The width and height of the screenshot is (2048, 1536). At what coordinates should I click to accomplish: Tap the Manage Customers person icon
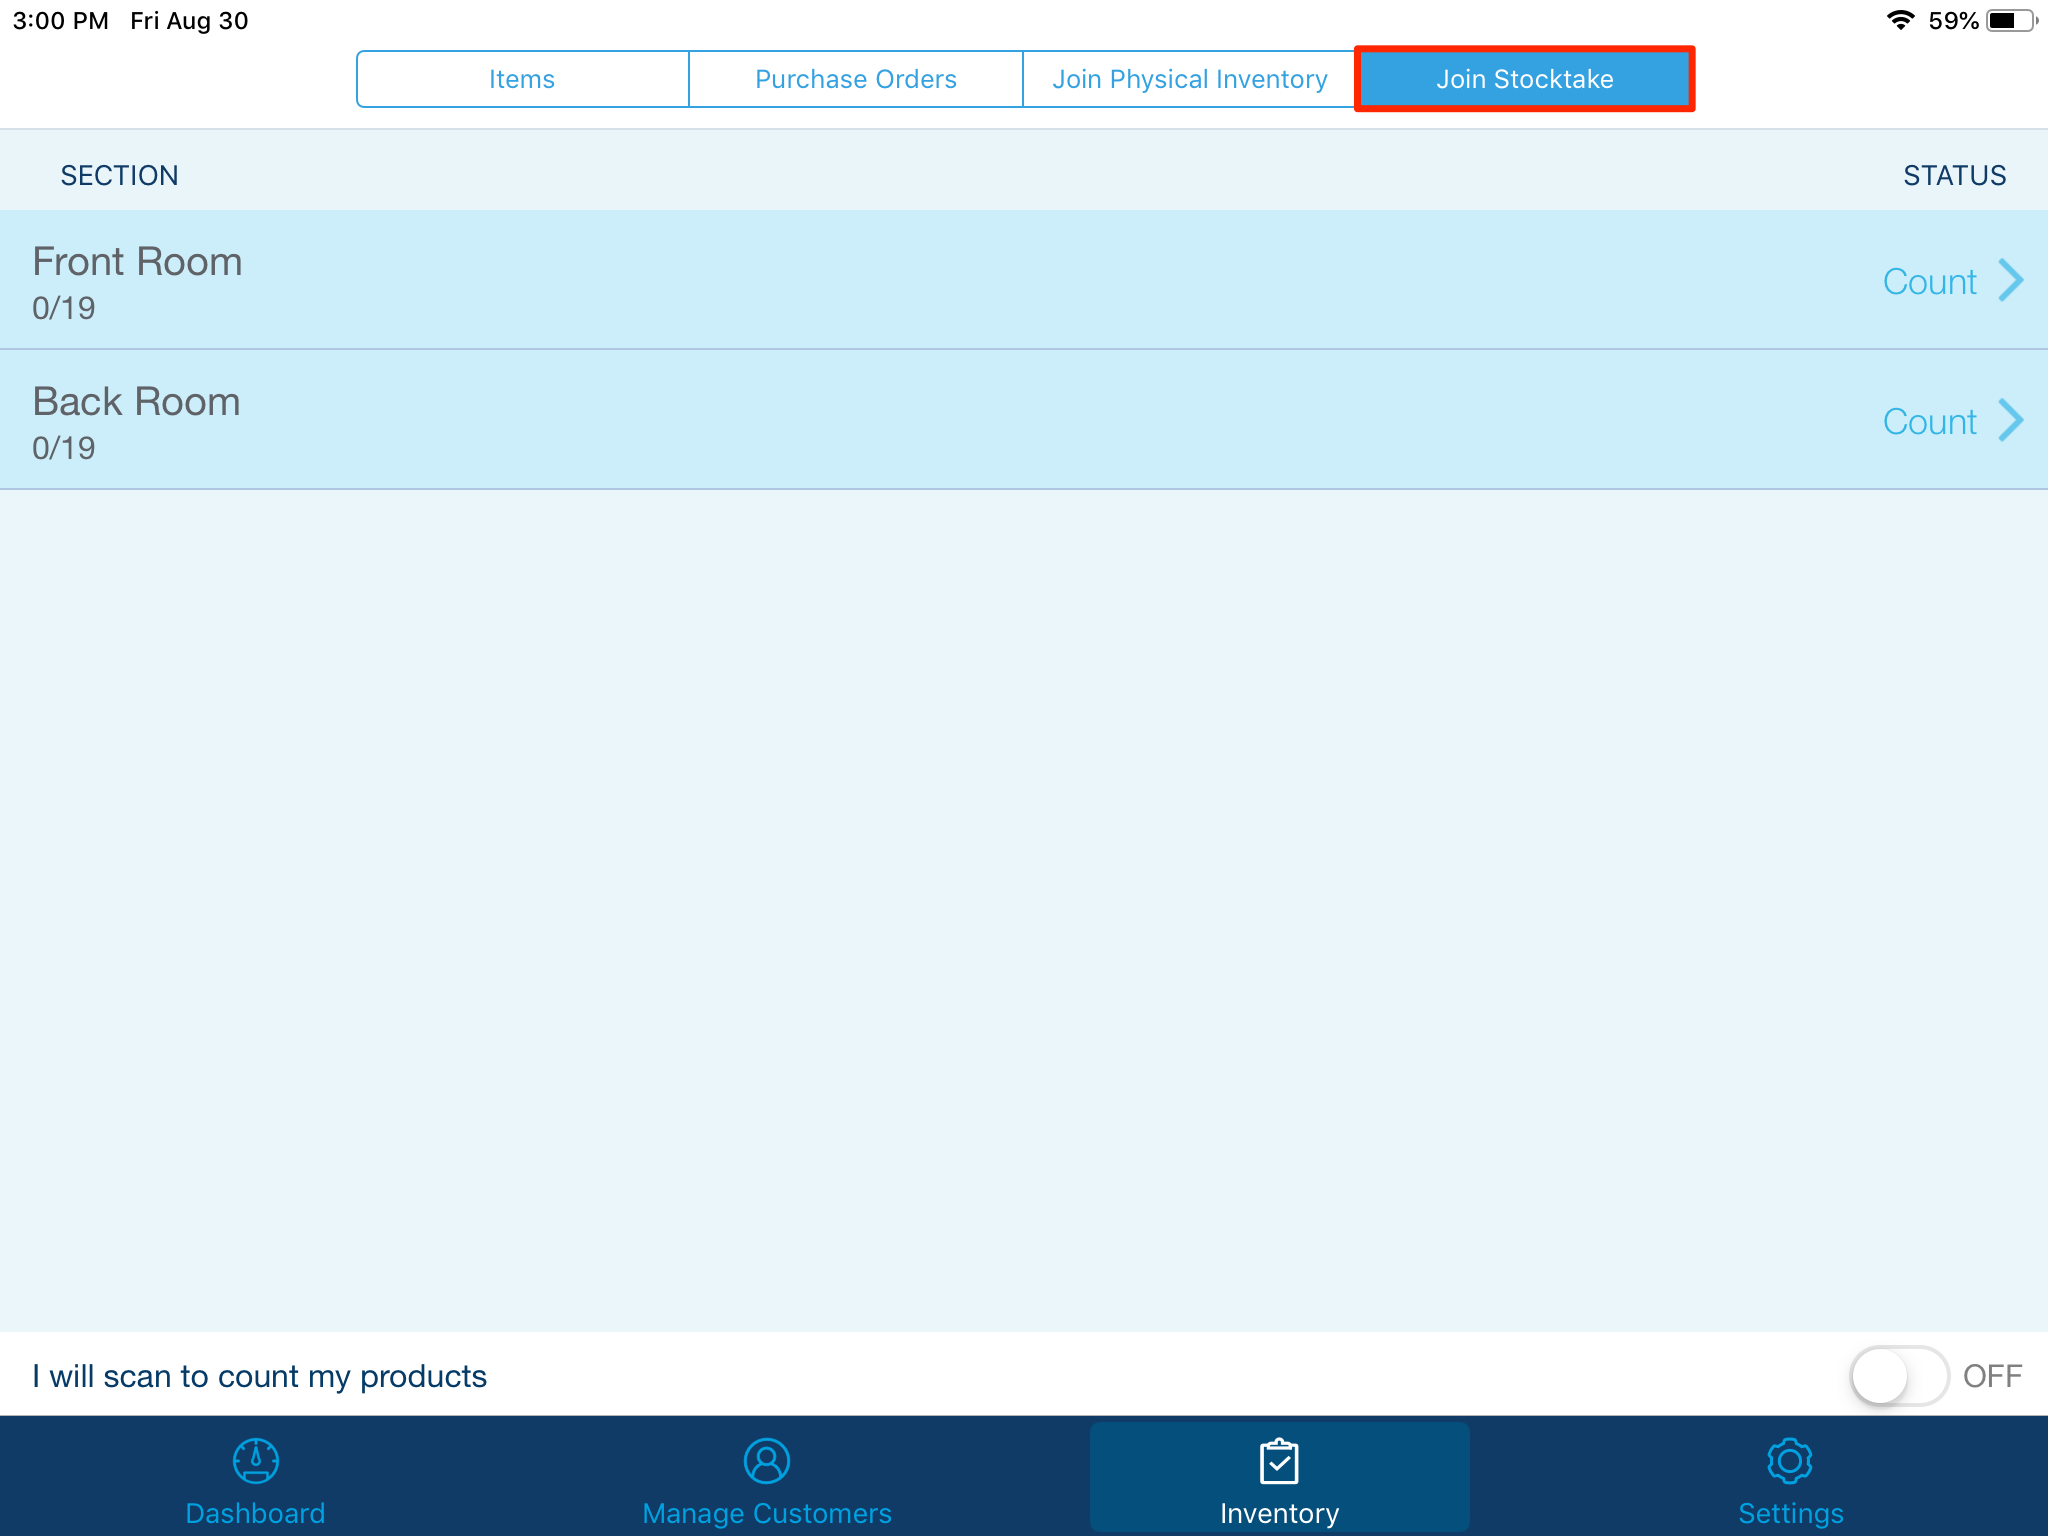pyautogui.click(x=766, y=1461)
